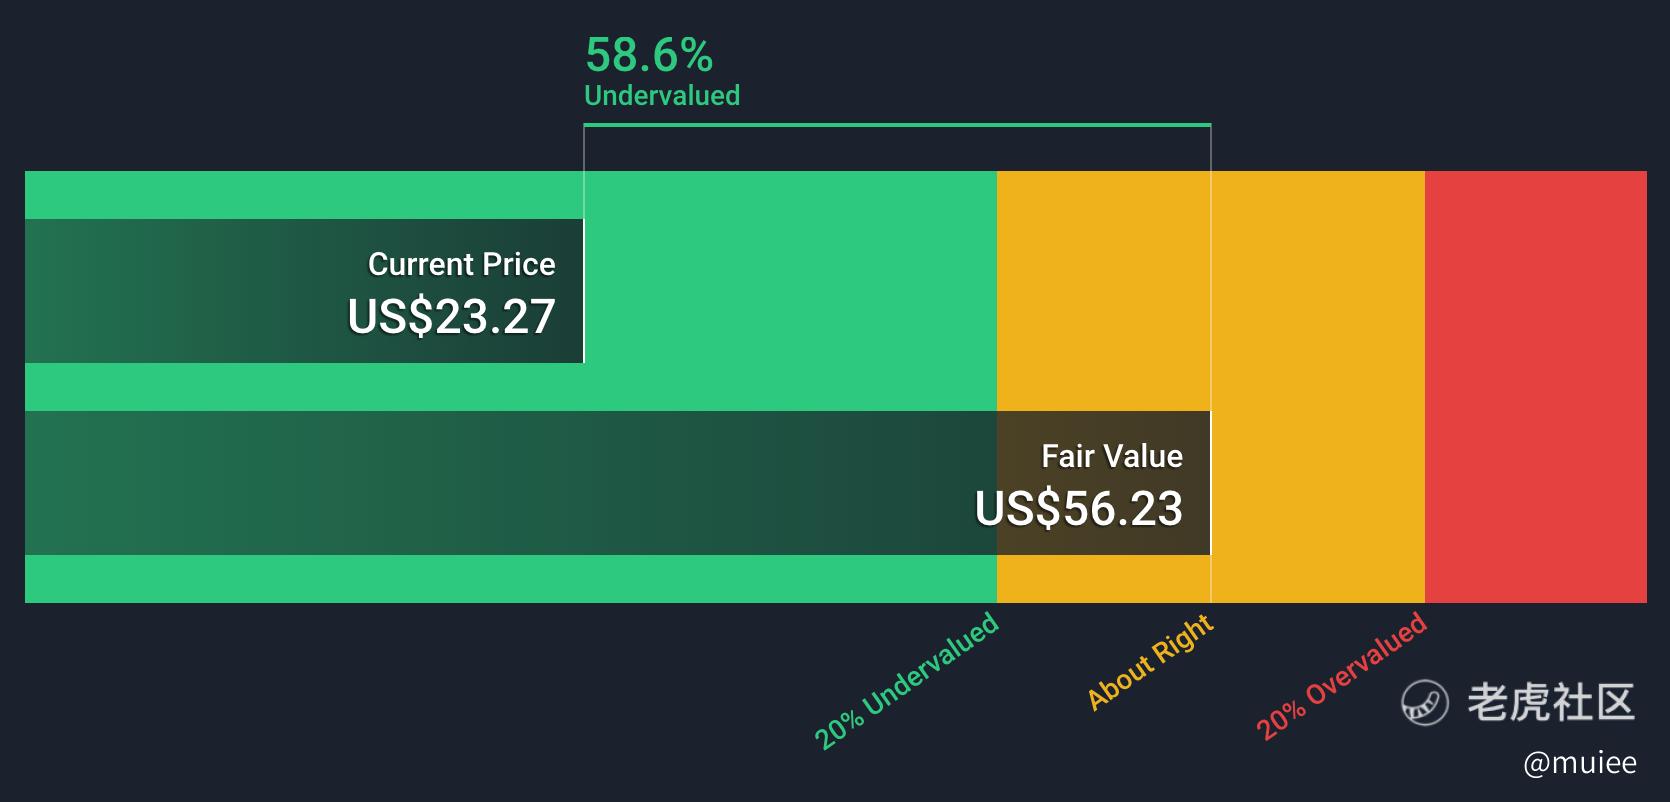The image size is (1670, 802).
Task: Click the right end of Current Price bar
Action: point(581,290)
